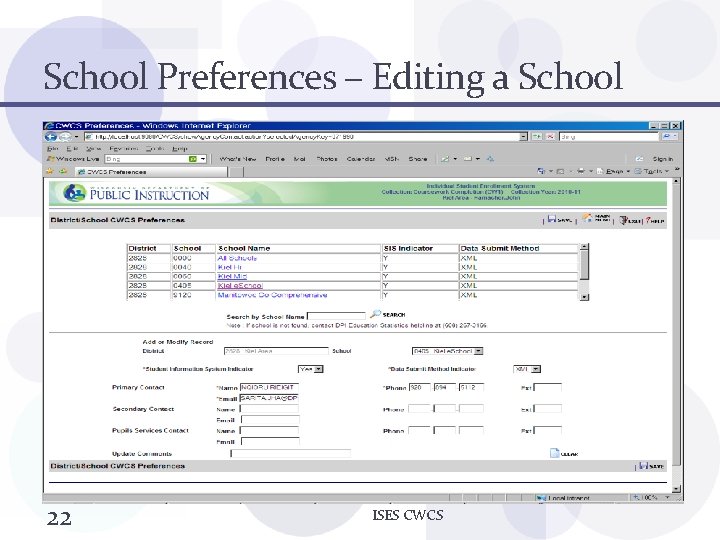Image resolution: width=720 pixels, height=540 pixels.
Task: Click the search magnifier button by Bing box
Action: click(x=666, y=137)
